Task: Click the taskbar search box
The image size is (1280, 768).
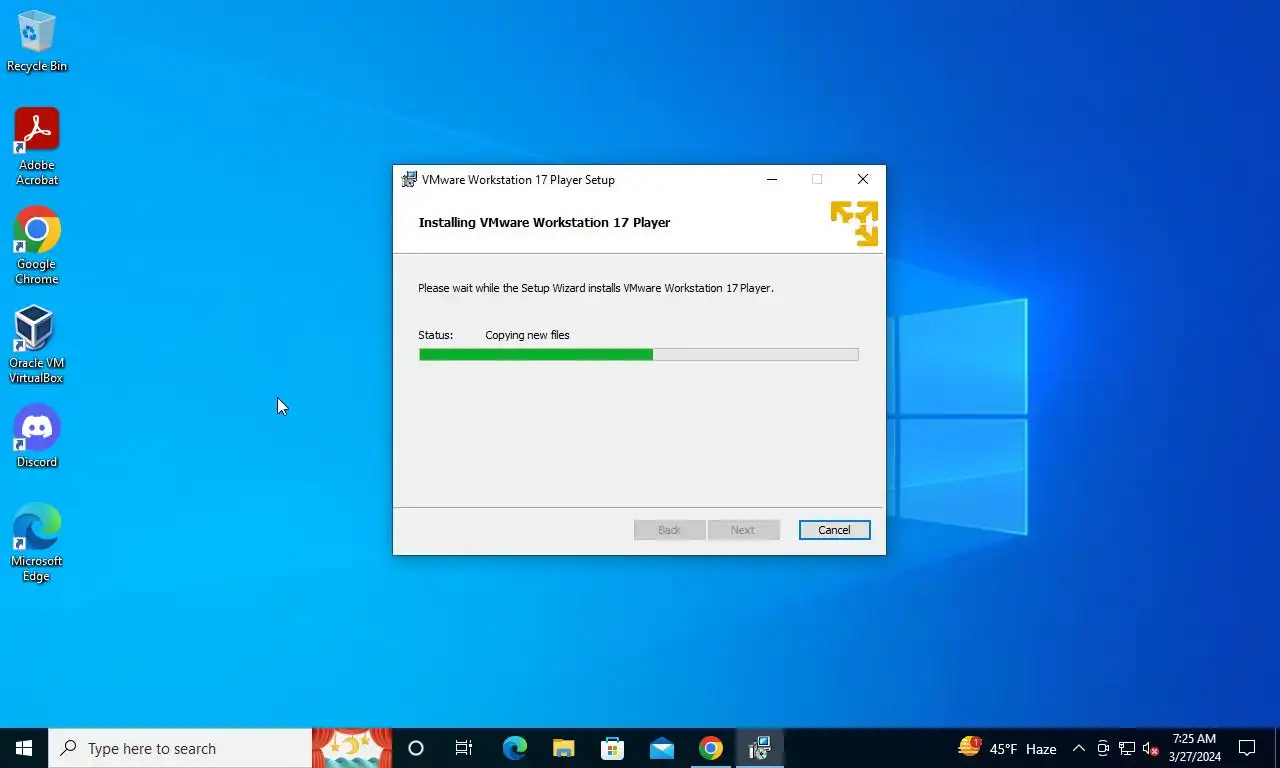Action: coord(180,748)
